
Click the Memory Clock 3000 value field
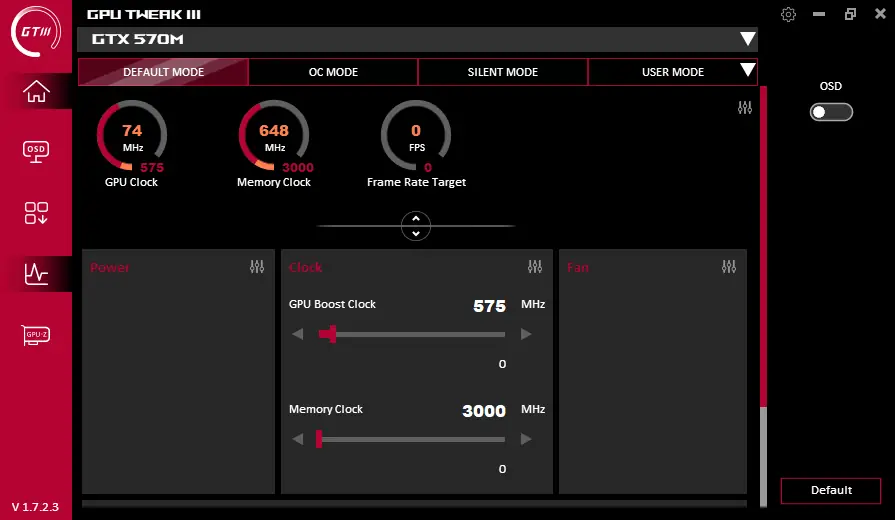(x=484, y=411)
